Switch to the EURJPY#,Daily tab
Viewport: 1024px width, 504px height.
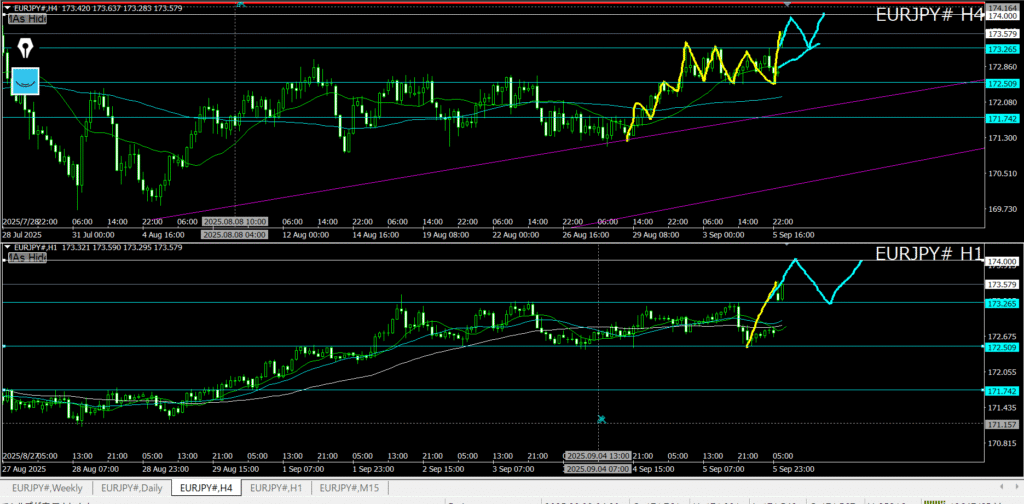click(x=132, y=487)
